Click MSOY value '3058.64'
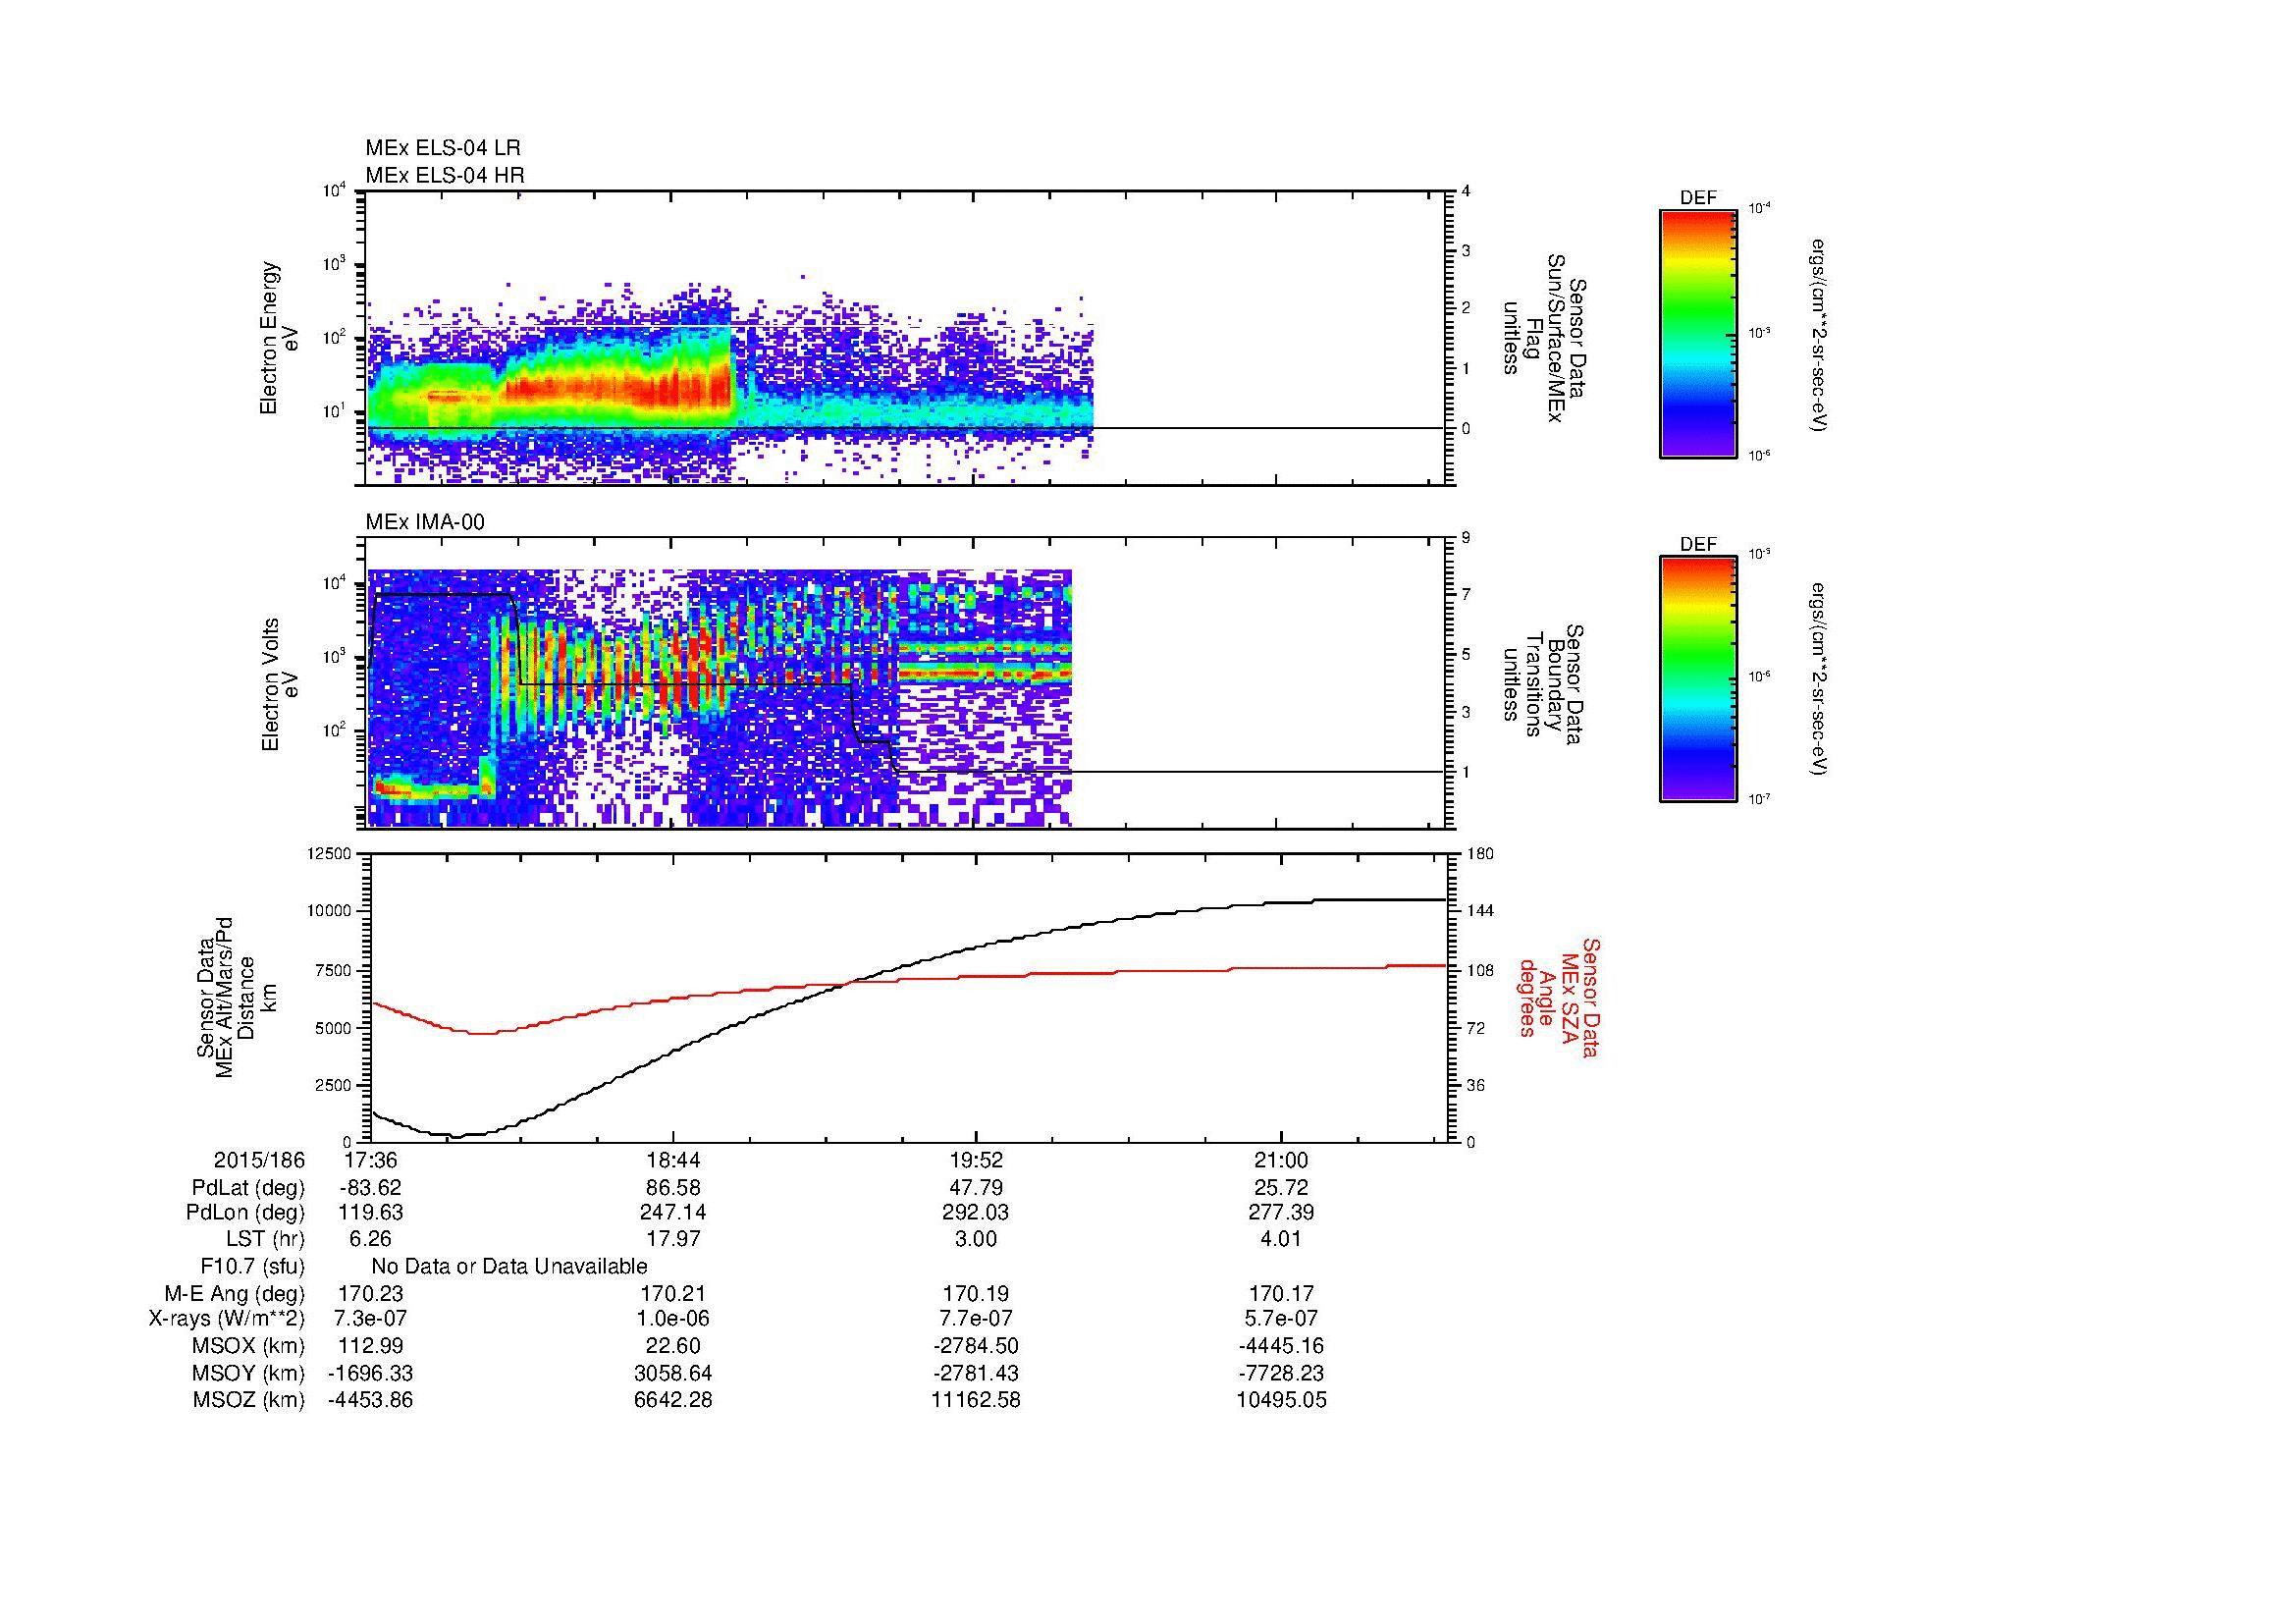This screenshot has width=2296, height=1623. click(674, 1373)
